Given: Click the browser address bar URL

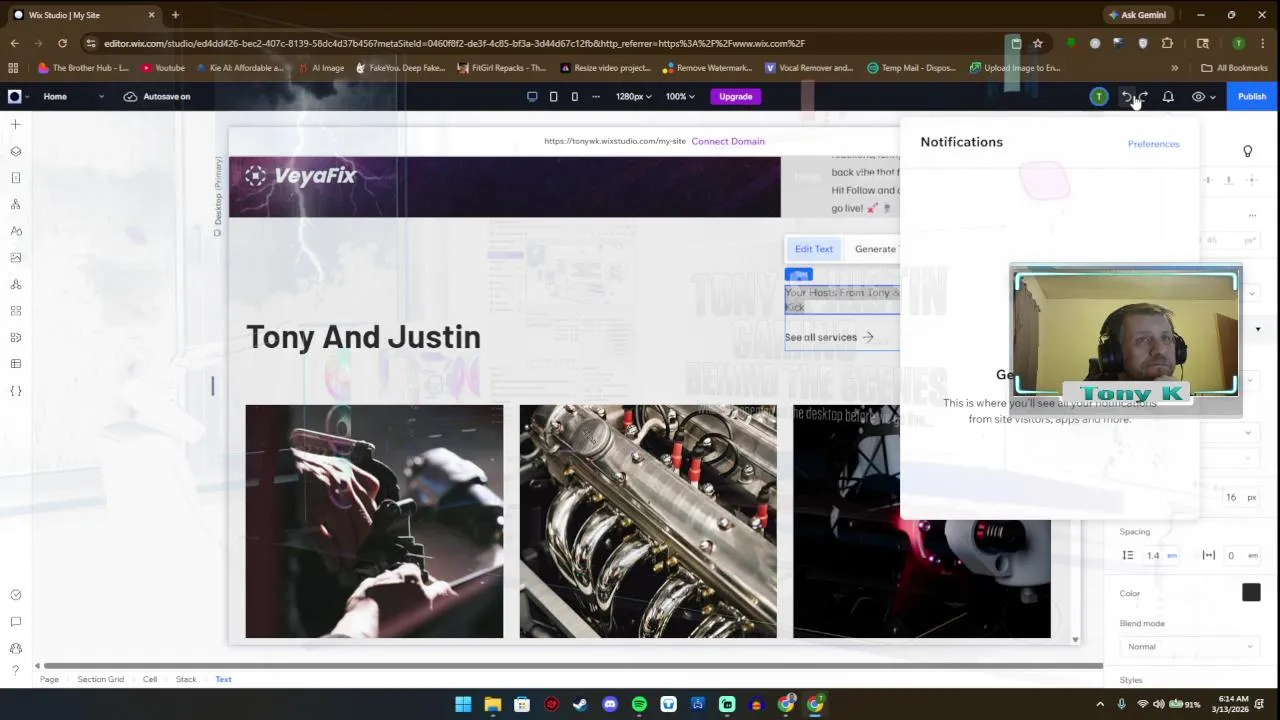Looking at the screenshot, I should [x=454, y=43].
